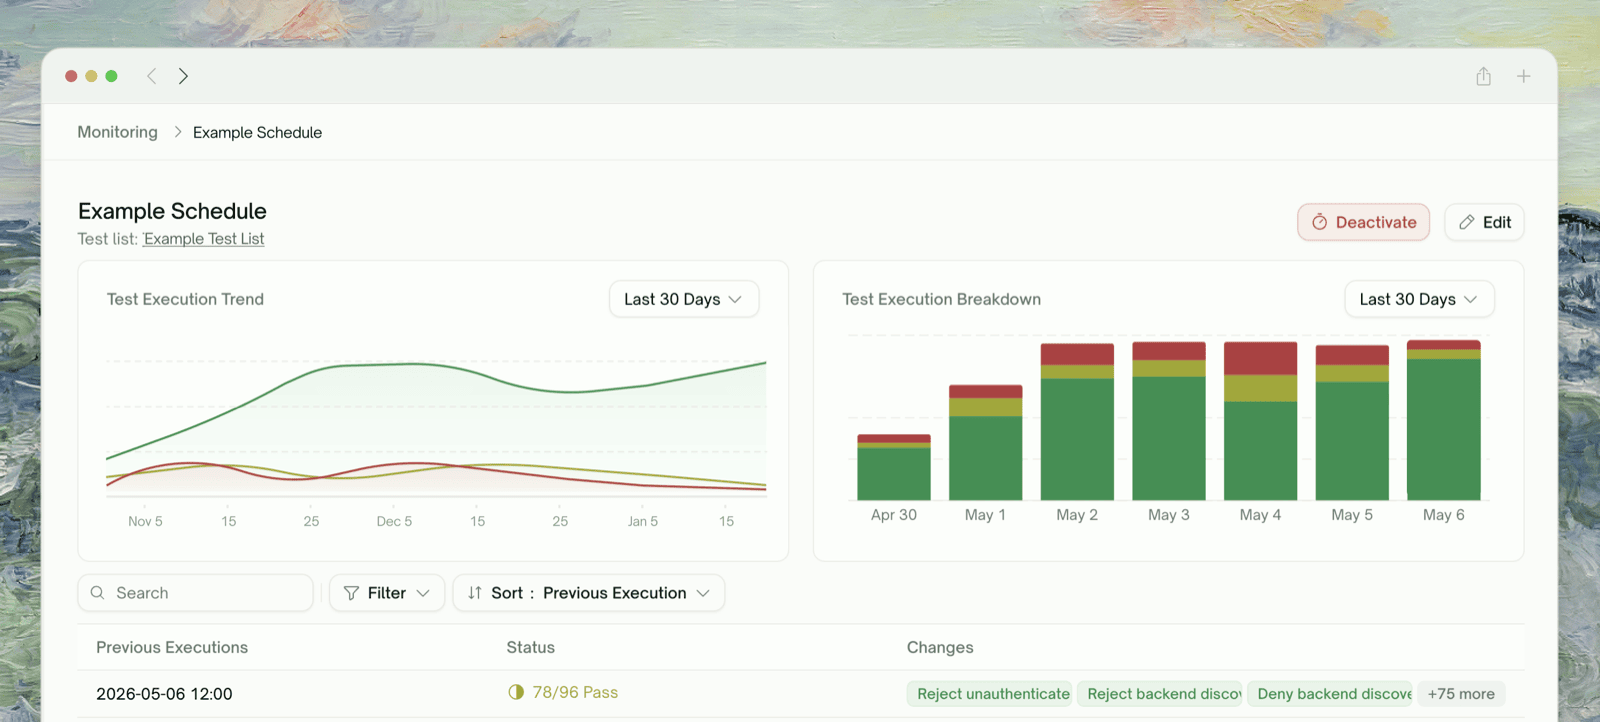Click the funnel icon on the Filter button
The width and height of the screenshot is (1600, 722).
[x=351, y=593]
